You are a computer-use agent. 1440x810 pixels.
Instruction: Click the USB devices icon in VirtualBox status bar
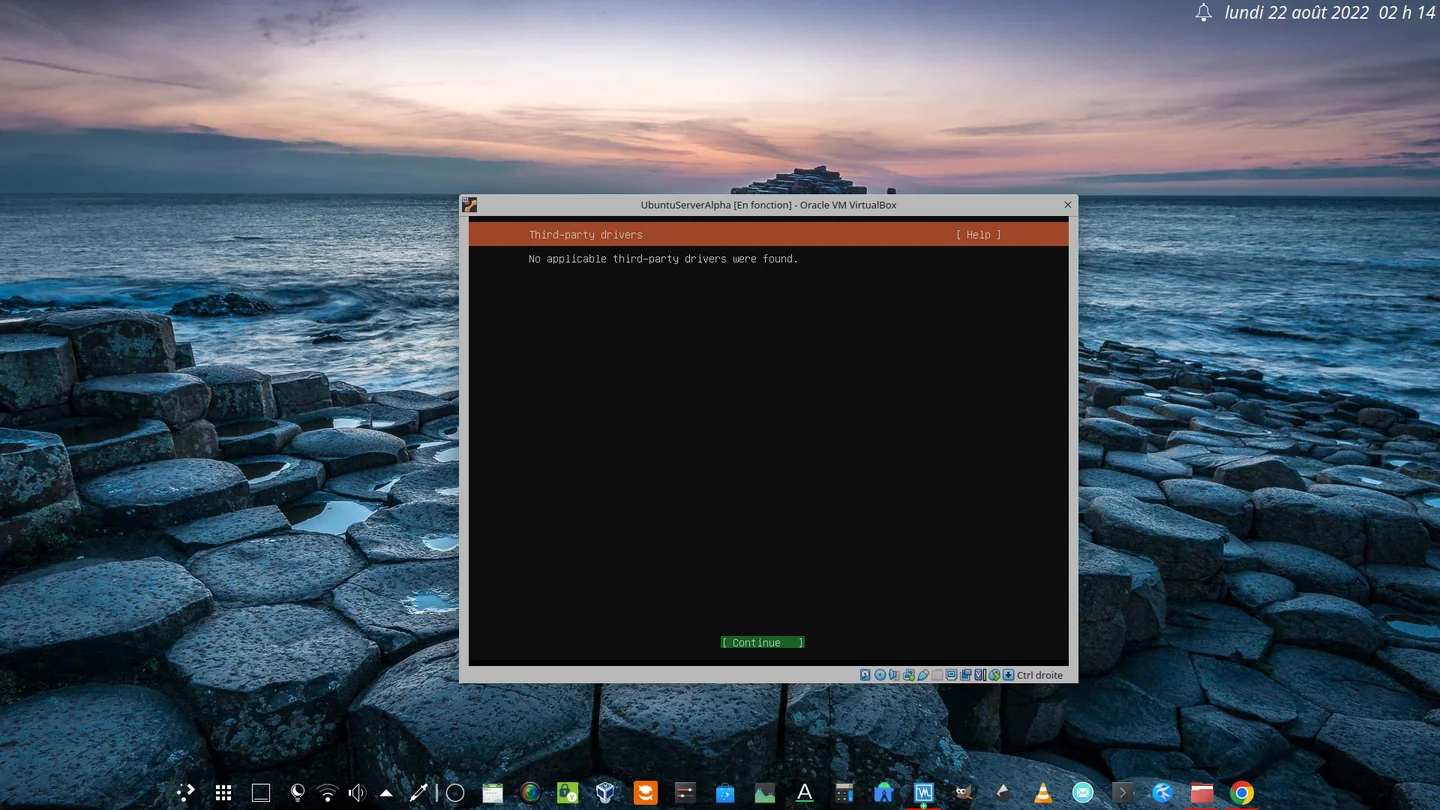[x=923, y=675]
